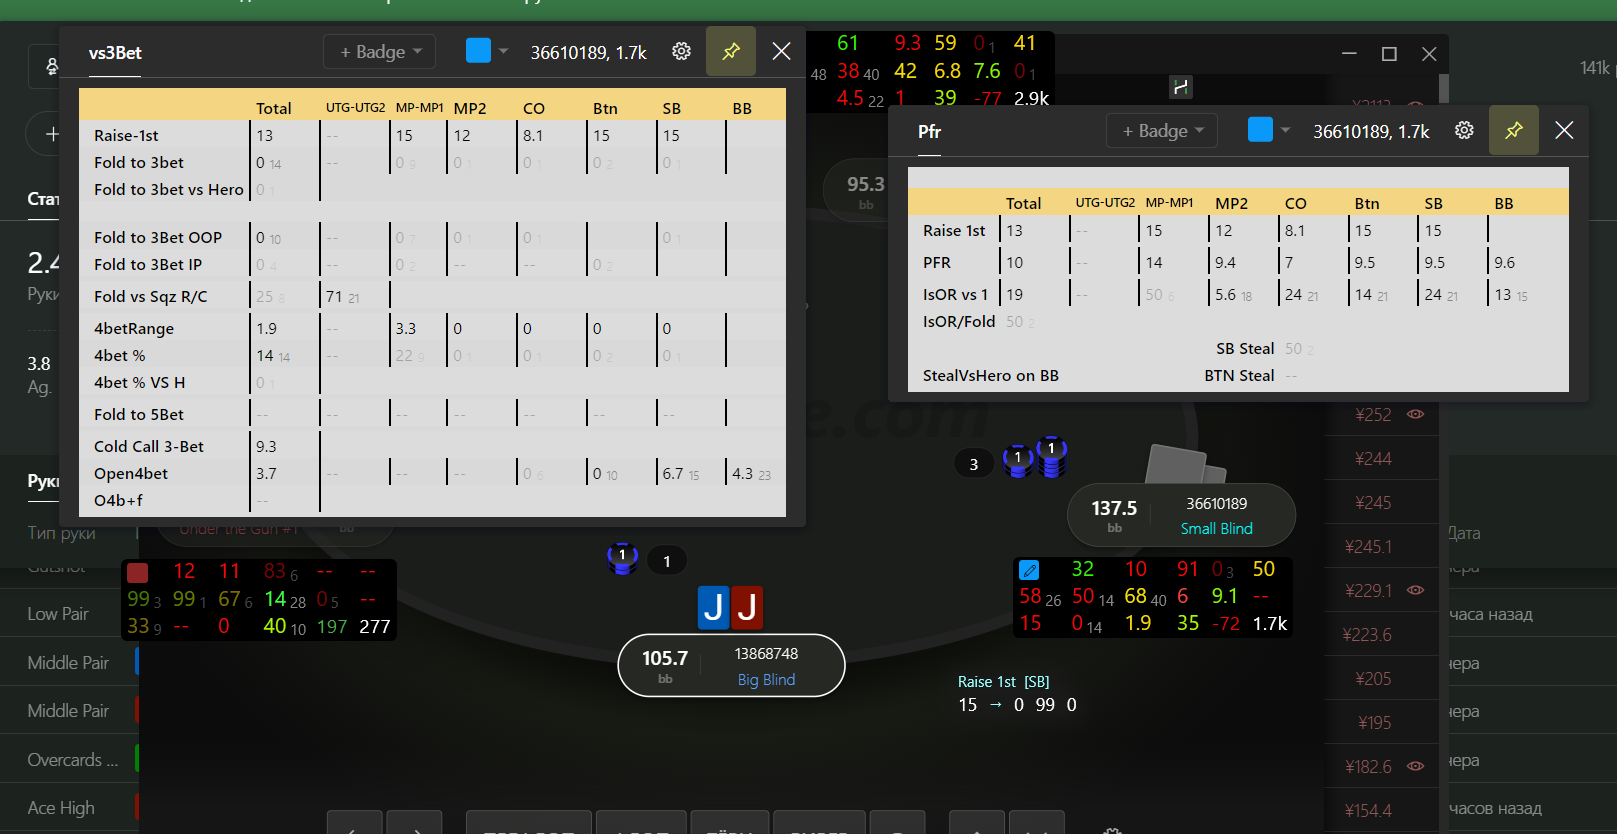Click the 141k text at top right

1595,68
